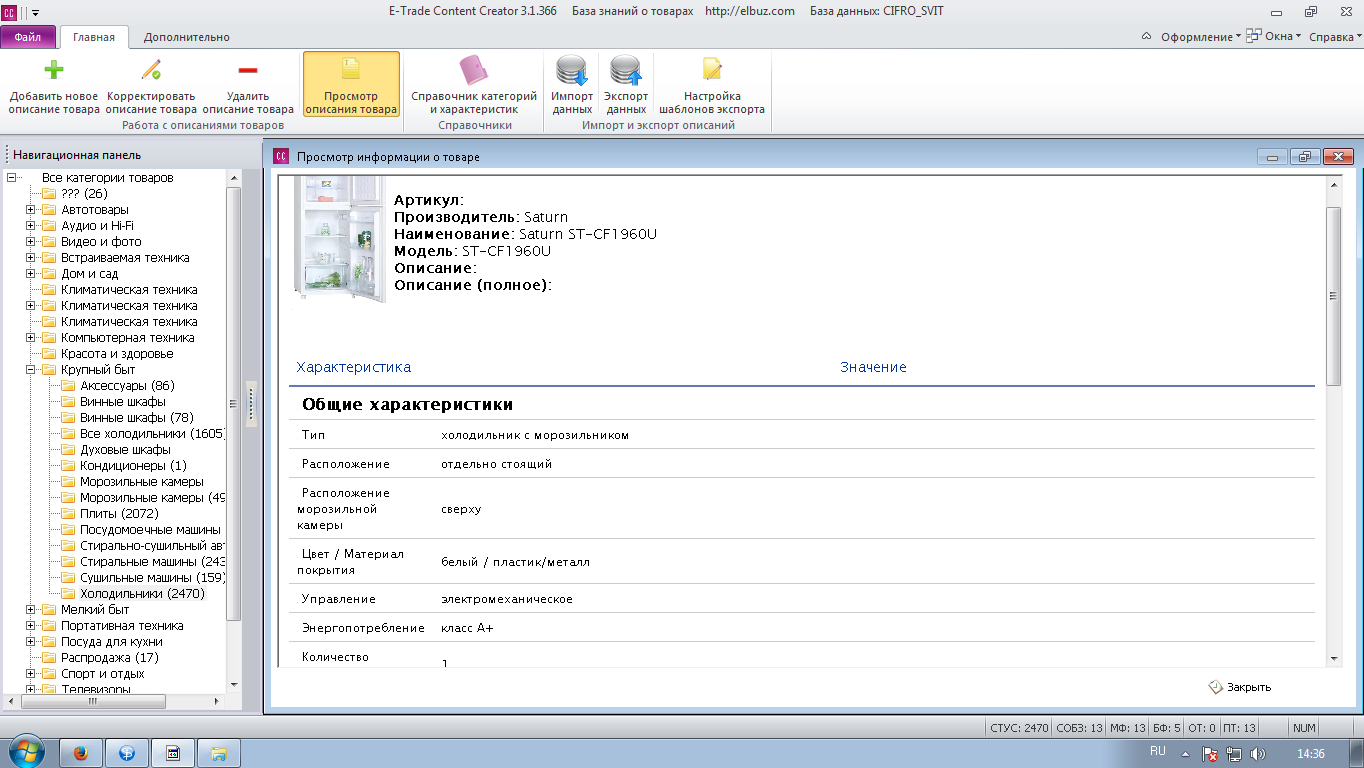This screenshot has width=1364, height=768.
Task: Expand the Посуда для кухни category
Action: click(x=30, y=642)
